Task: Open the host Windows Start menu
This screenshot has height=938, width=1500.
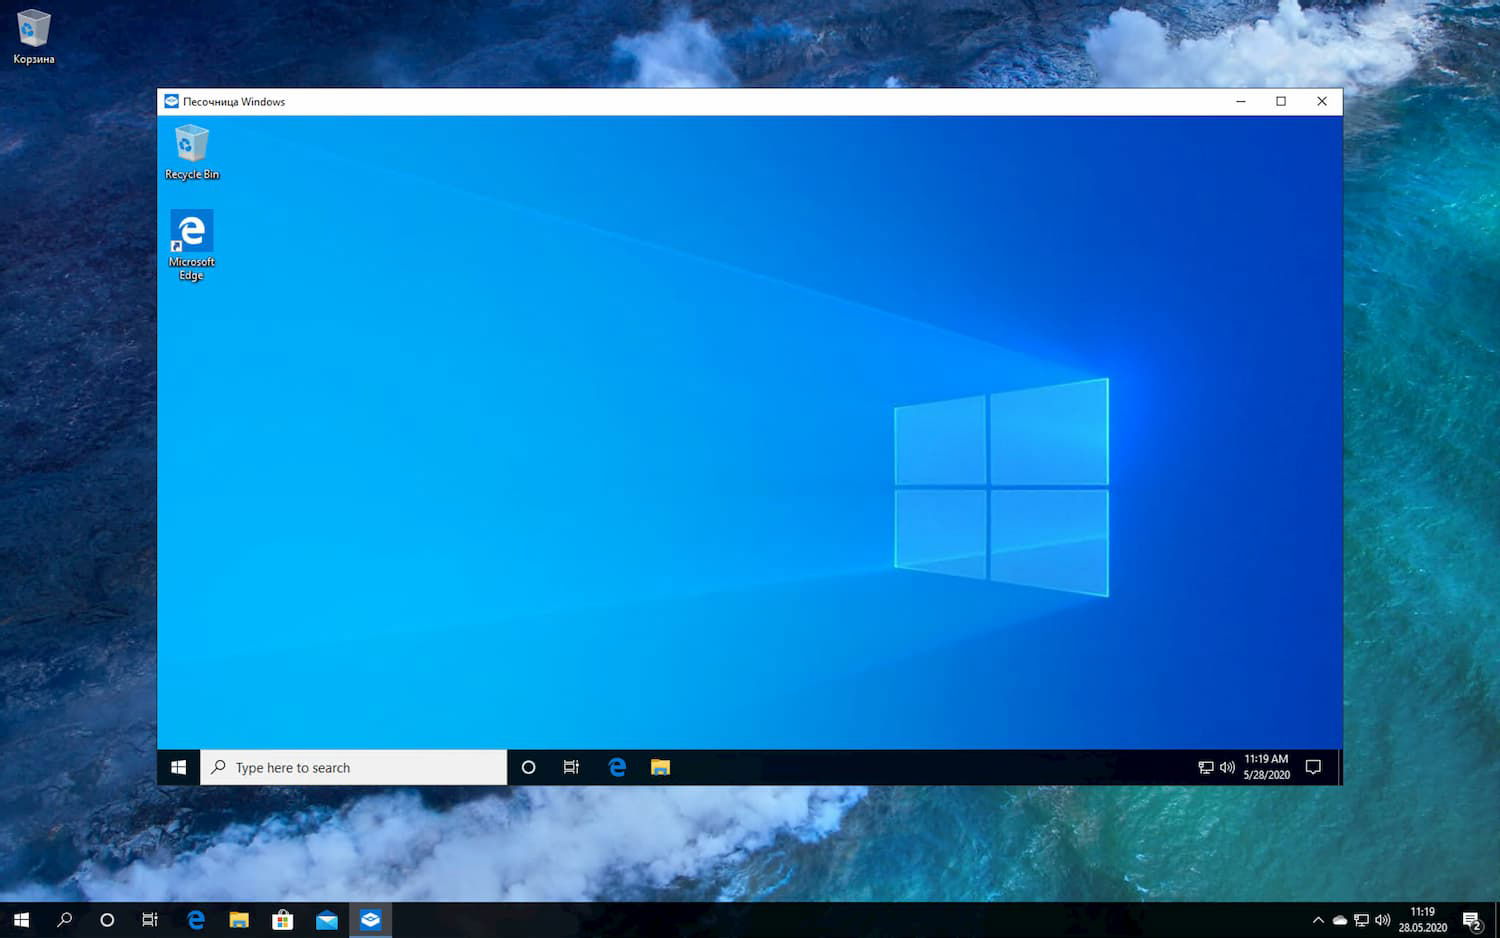Action: click(20, 919)
